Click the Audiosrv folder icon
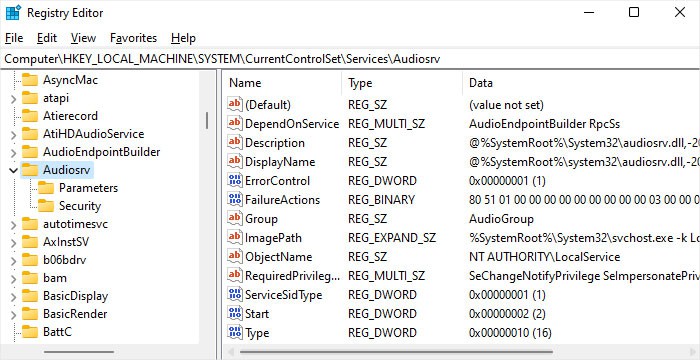The image size is (700, 360). (x=30, y=170)
